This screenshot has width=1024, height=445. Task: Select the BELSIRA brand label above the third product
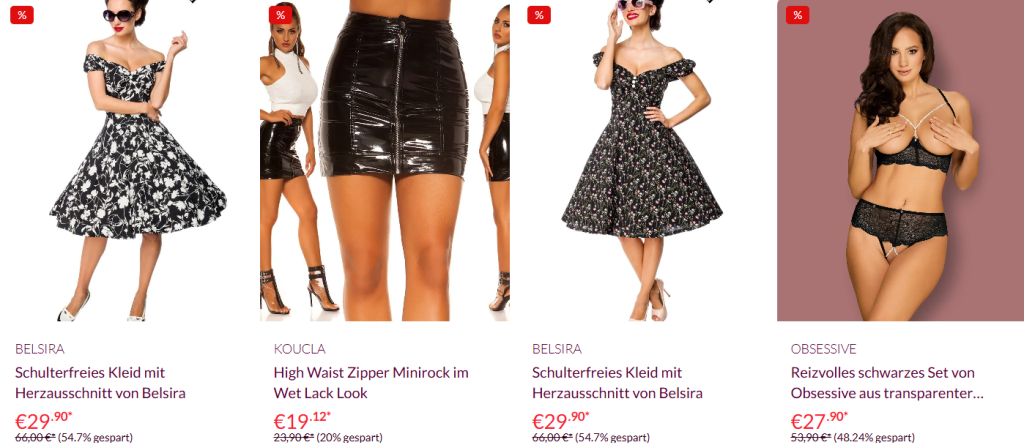coord(557,349)
